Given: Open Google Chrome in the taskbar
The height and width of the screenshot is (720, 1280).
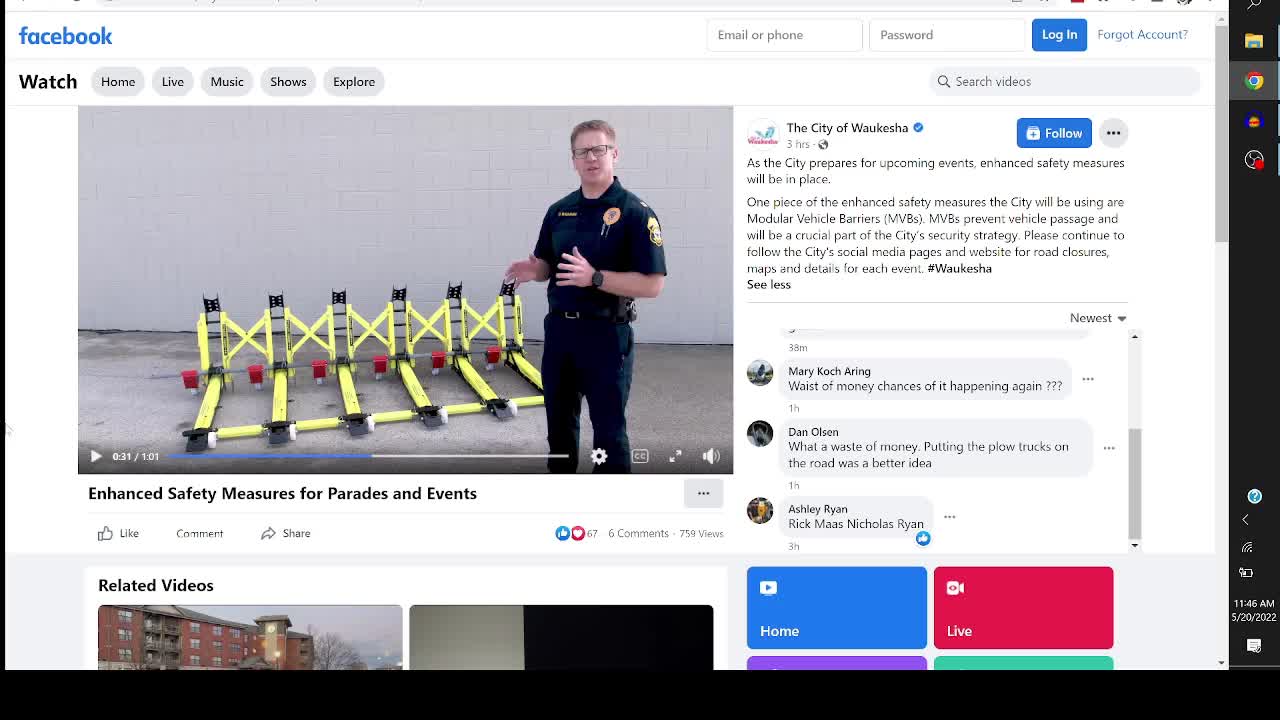Looking at the screenshot, I should tap(1254, 81).
